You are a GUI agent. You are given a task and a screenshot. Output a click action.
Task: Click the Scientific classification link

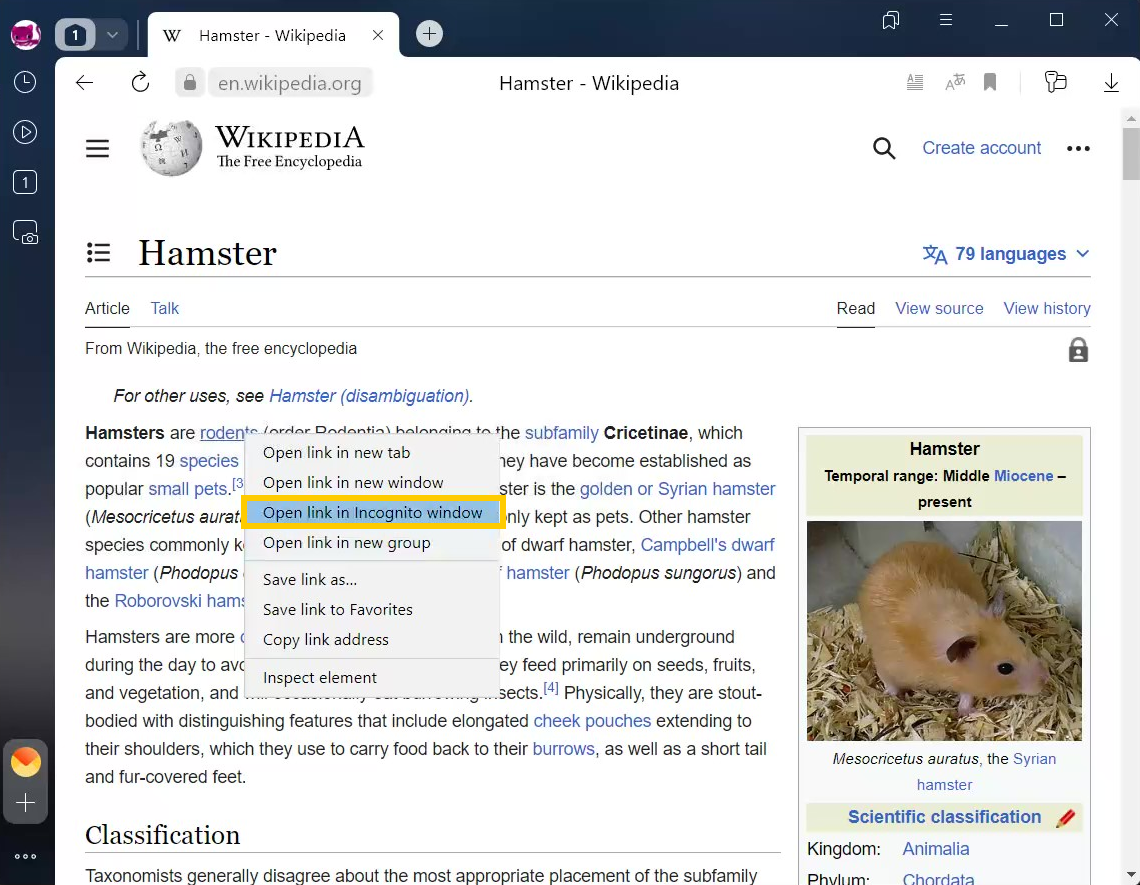(x=944, y=817)
